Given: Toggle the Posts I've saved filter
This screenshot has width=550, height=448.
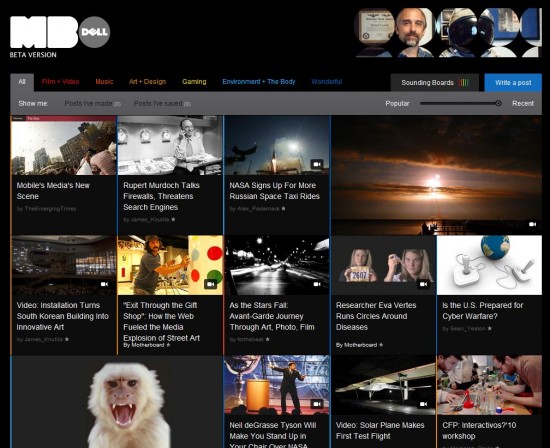Looking at the screenshot, I should [162, 103].
